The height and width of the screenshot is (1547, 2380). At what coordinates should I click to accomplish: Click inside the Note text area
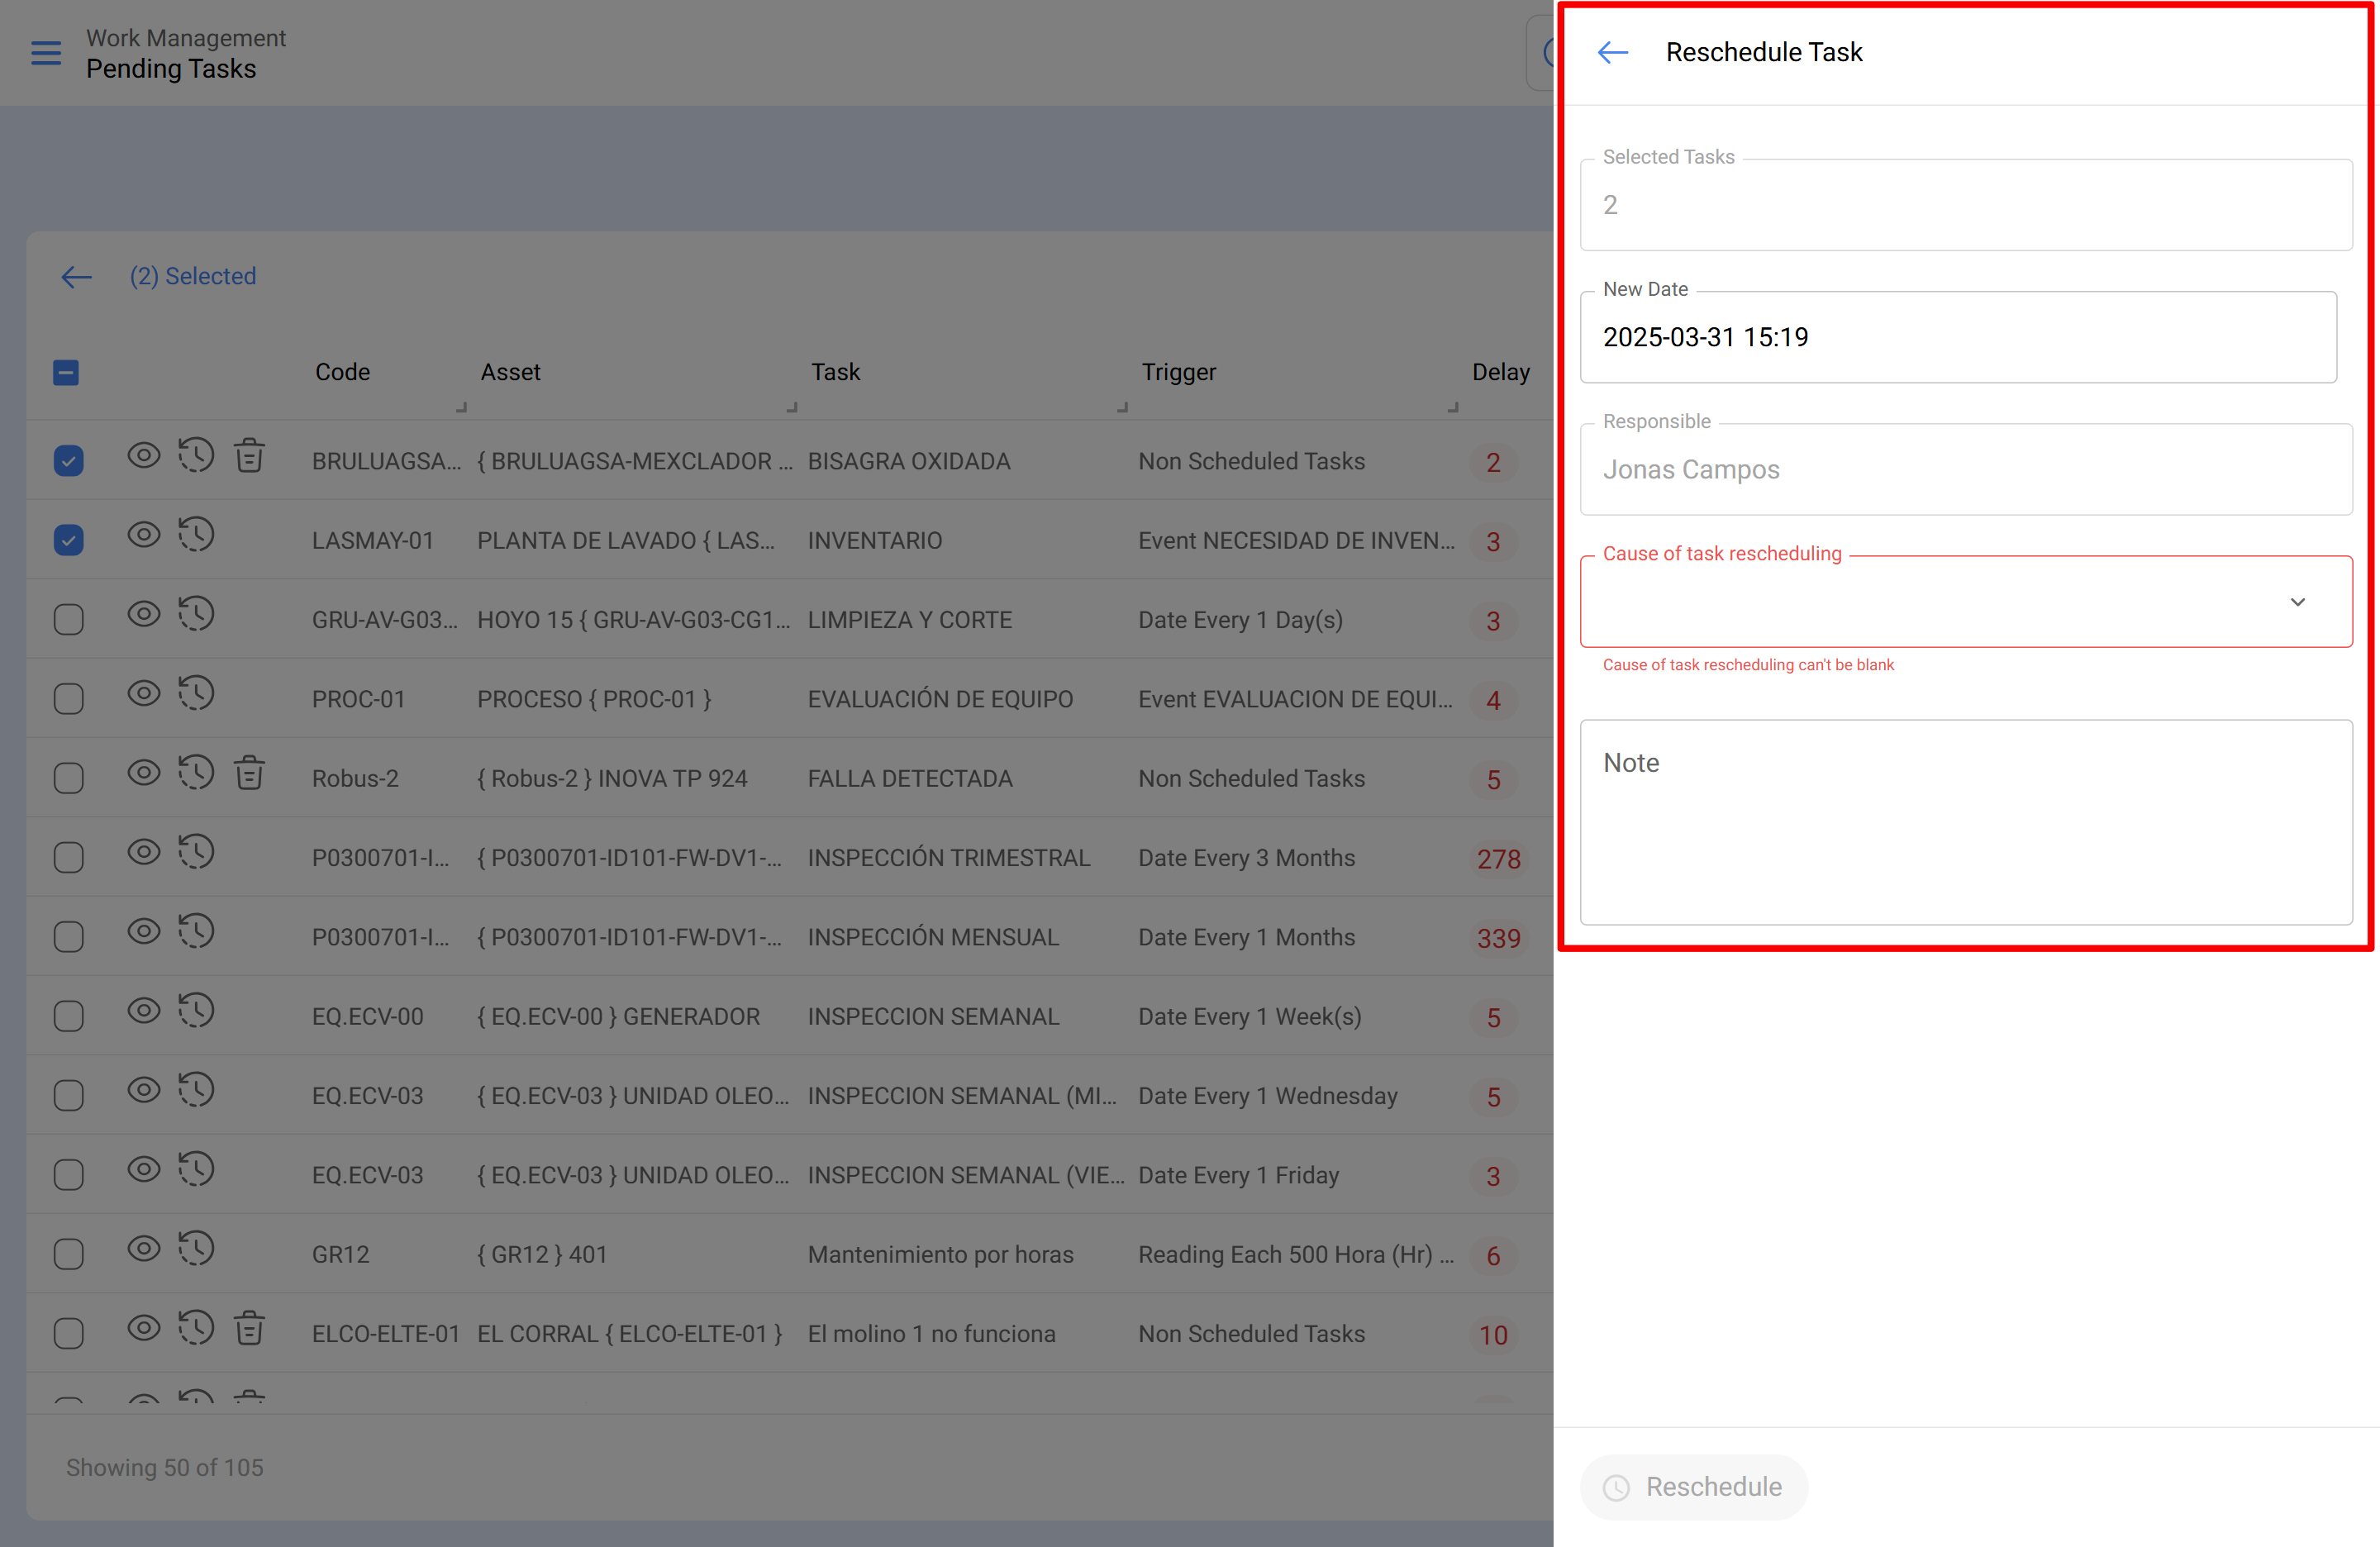pos(1965,820)
